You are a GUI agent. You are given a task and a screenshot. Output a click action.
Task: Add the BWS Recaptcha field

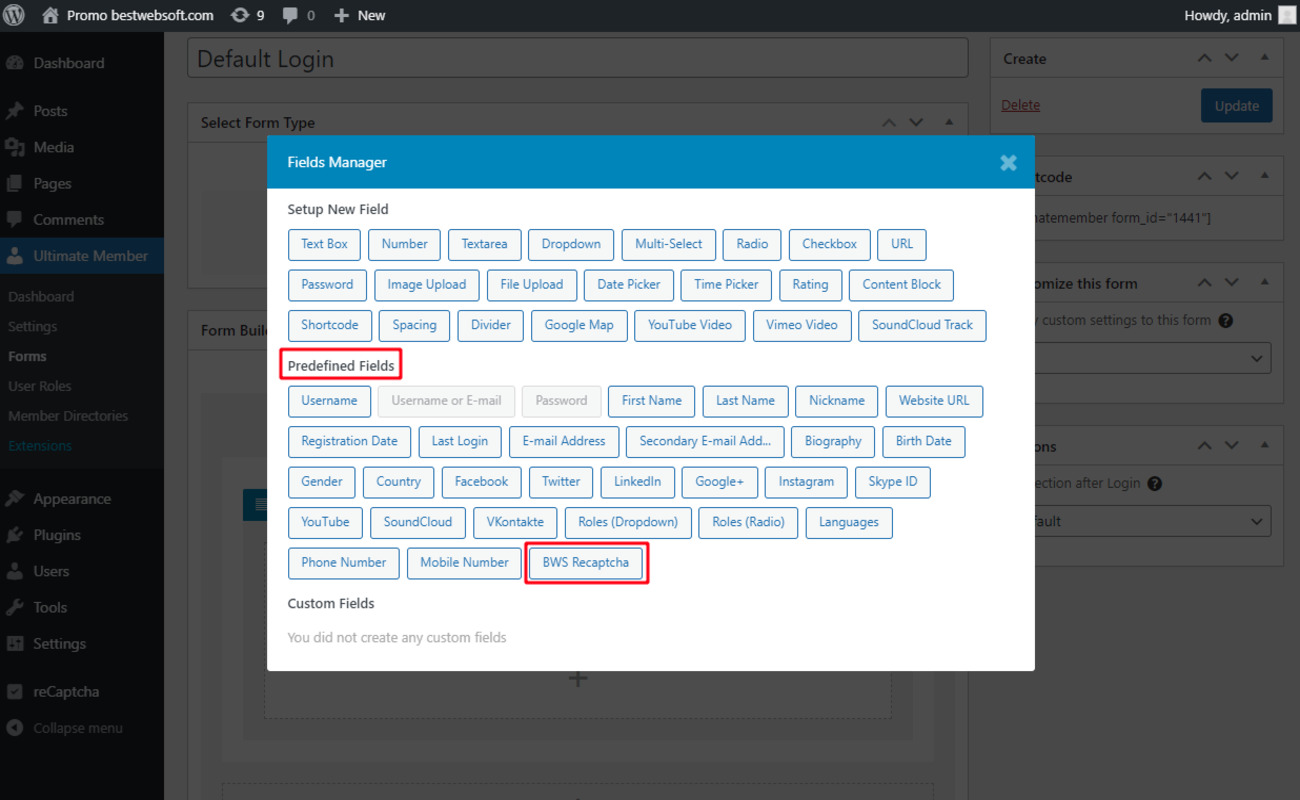[x=586, y=563]
